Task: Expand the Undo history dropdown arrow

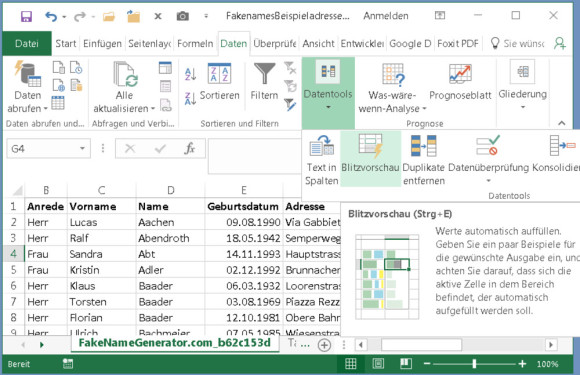Action: click(x=64, y=17)
